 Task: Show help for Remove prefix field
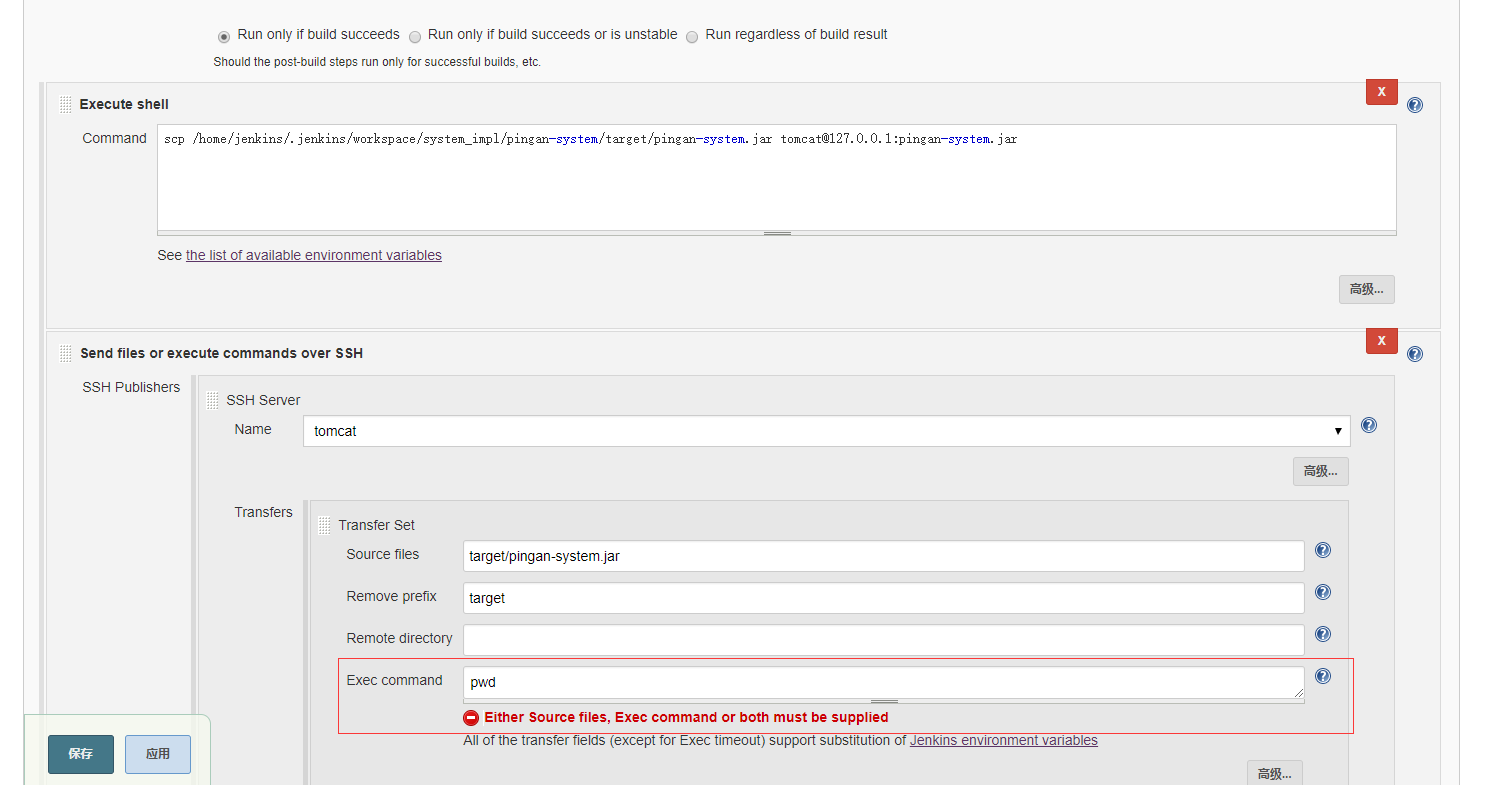coord(1322,592)
